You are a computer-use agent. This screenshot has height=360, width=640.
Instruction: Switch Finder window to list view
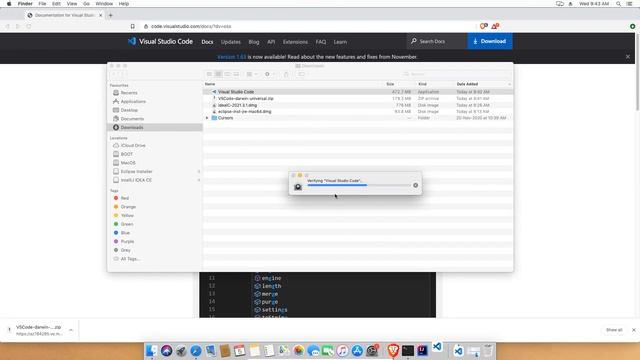pyautogui.click(x=218, y=74)
